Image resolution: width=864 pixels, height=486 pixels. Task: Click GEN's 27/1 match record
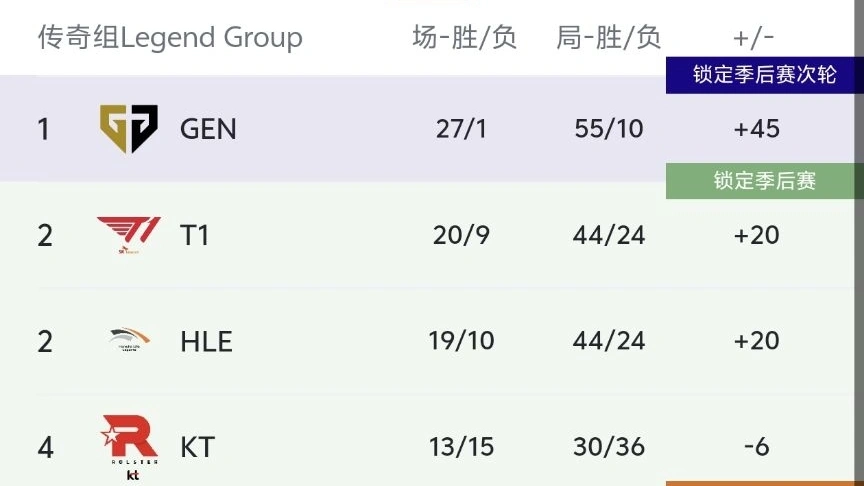point(461,129)
